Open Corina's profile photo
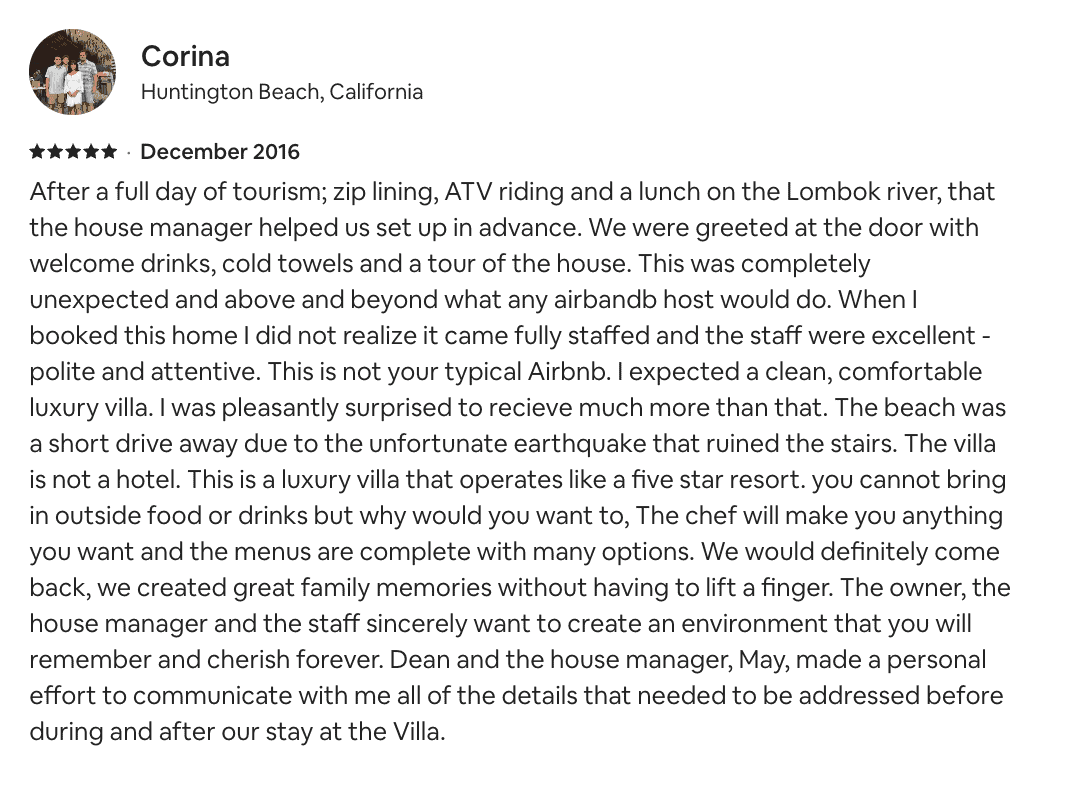This screenshot has width=1066, height=788. [73, 72]
